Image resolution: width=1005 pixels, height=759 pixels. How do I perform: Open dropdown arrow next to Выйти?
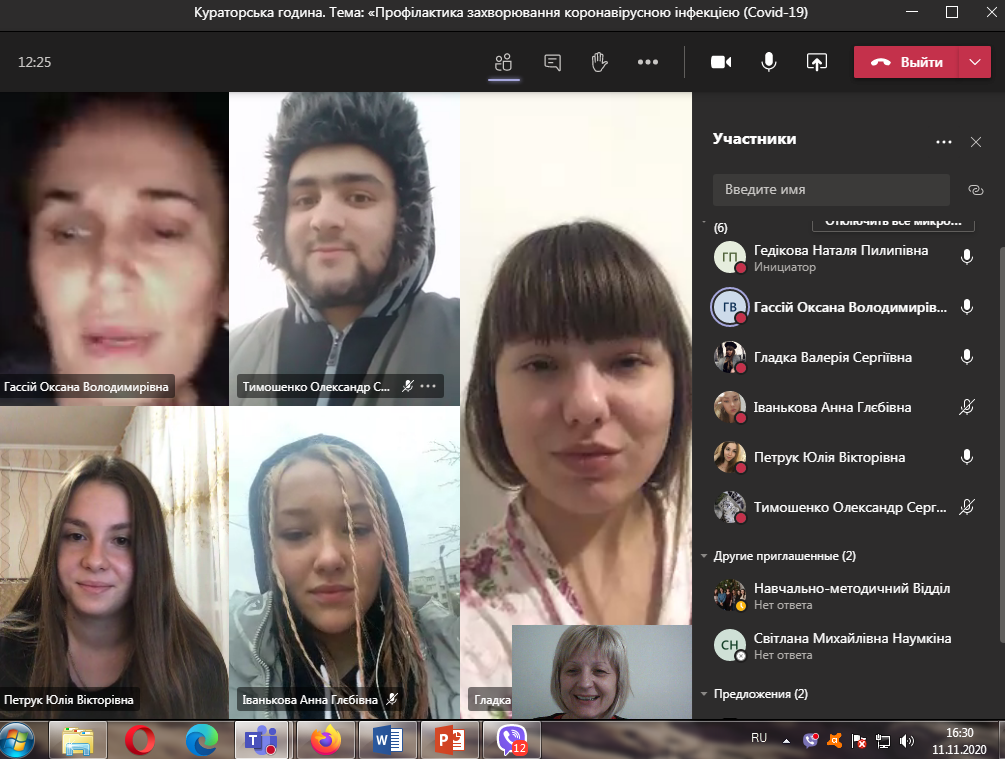pyautogui.click(x=975, y=62)
